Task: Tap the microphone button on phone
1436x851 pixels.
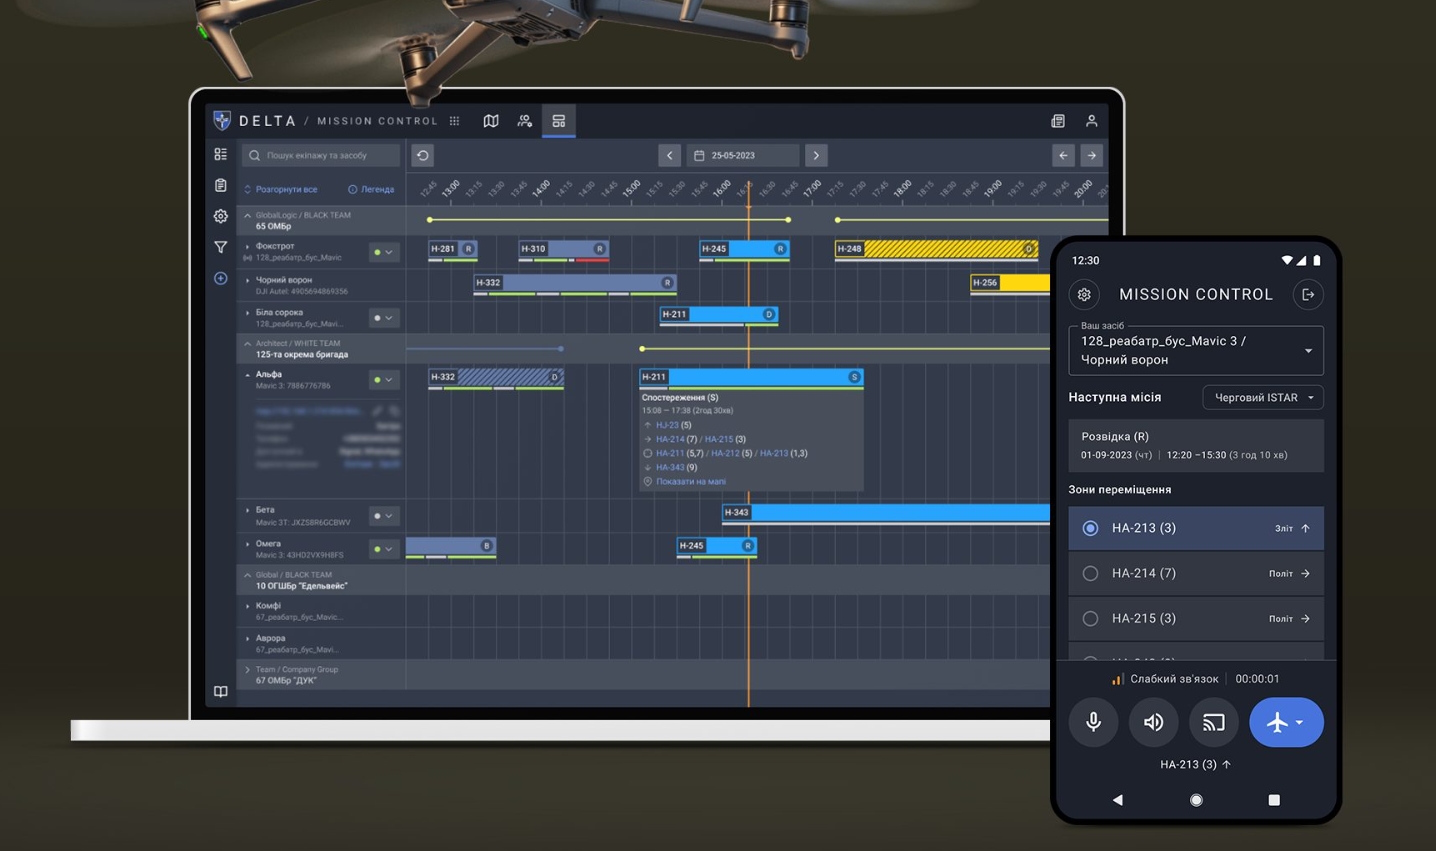Action: [1093, 722]
